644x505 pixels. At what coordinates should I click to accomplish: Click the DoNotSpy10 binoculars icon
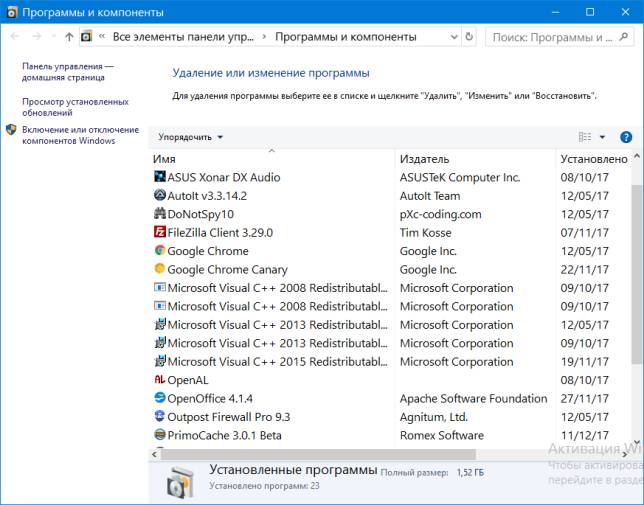159,213
